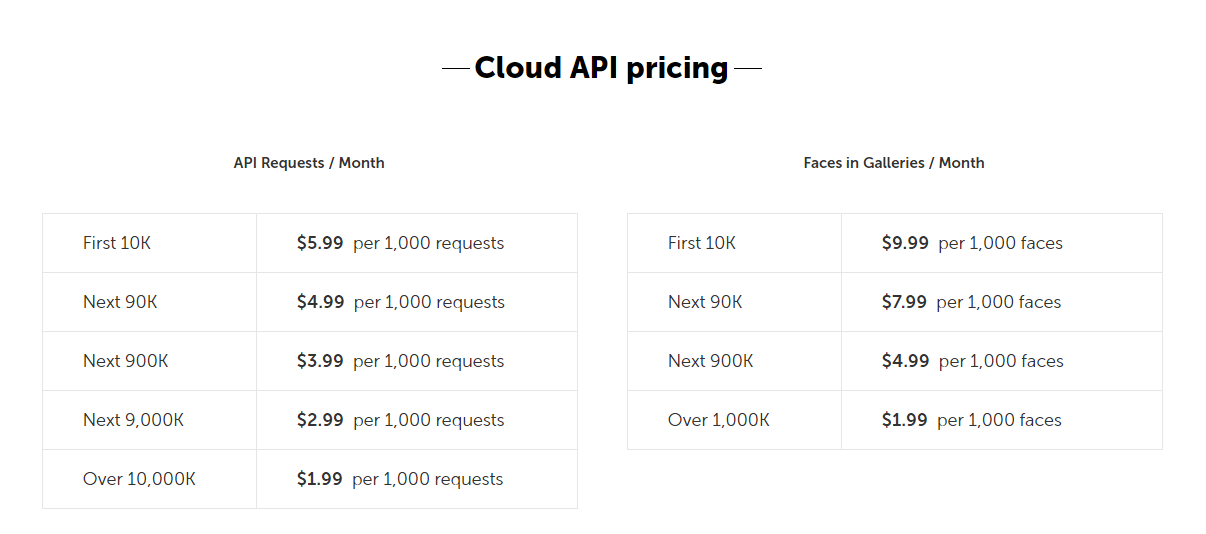Click the $2.99 per 1,000 requests price

[400, 420]
